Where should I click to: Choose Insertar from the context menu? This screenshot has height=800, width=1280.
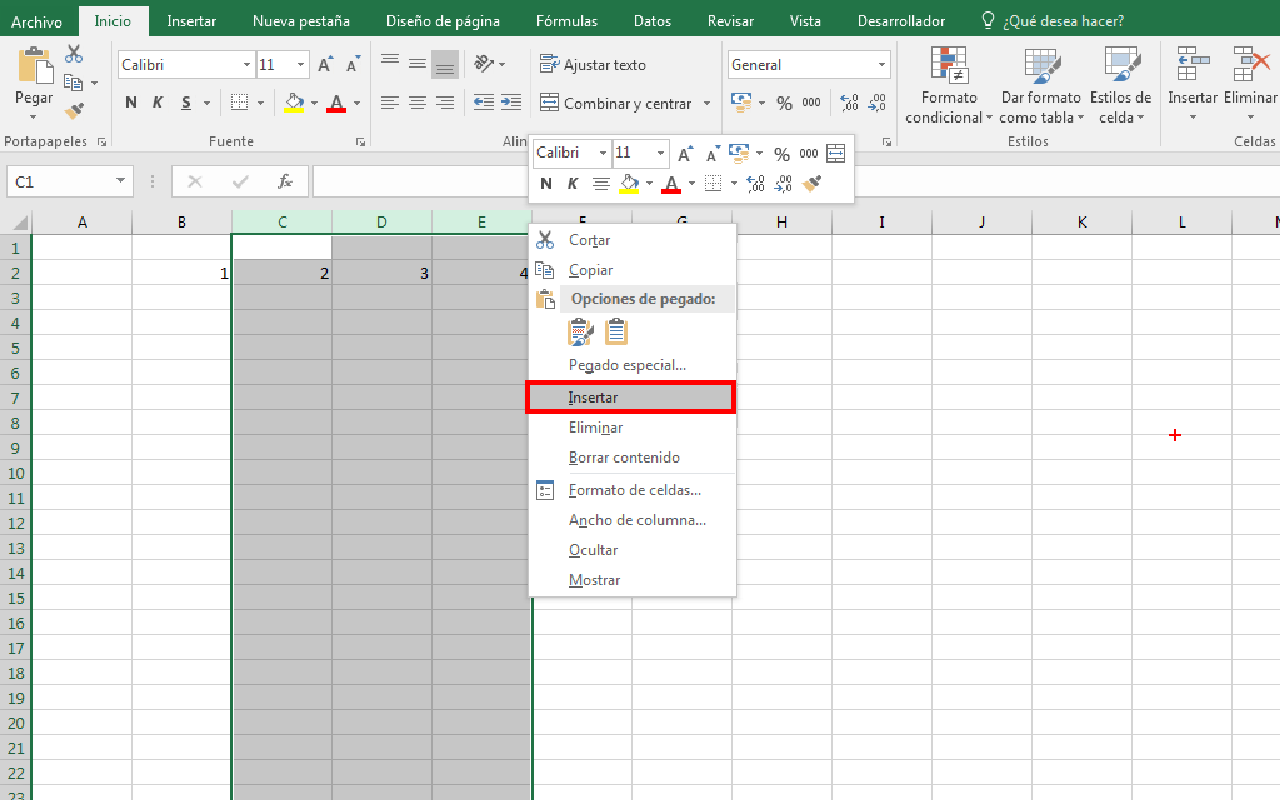[594, 396]
